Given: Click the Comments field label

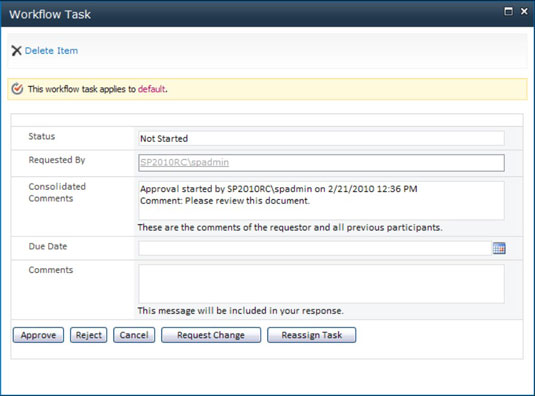Looking at the screenshot, I should coord(51,270).
